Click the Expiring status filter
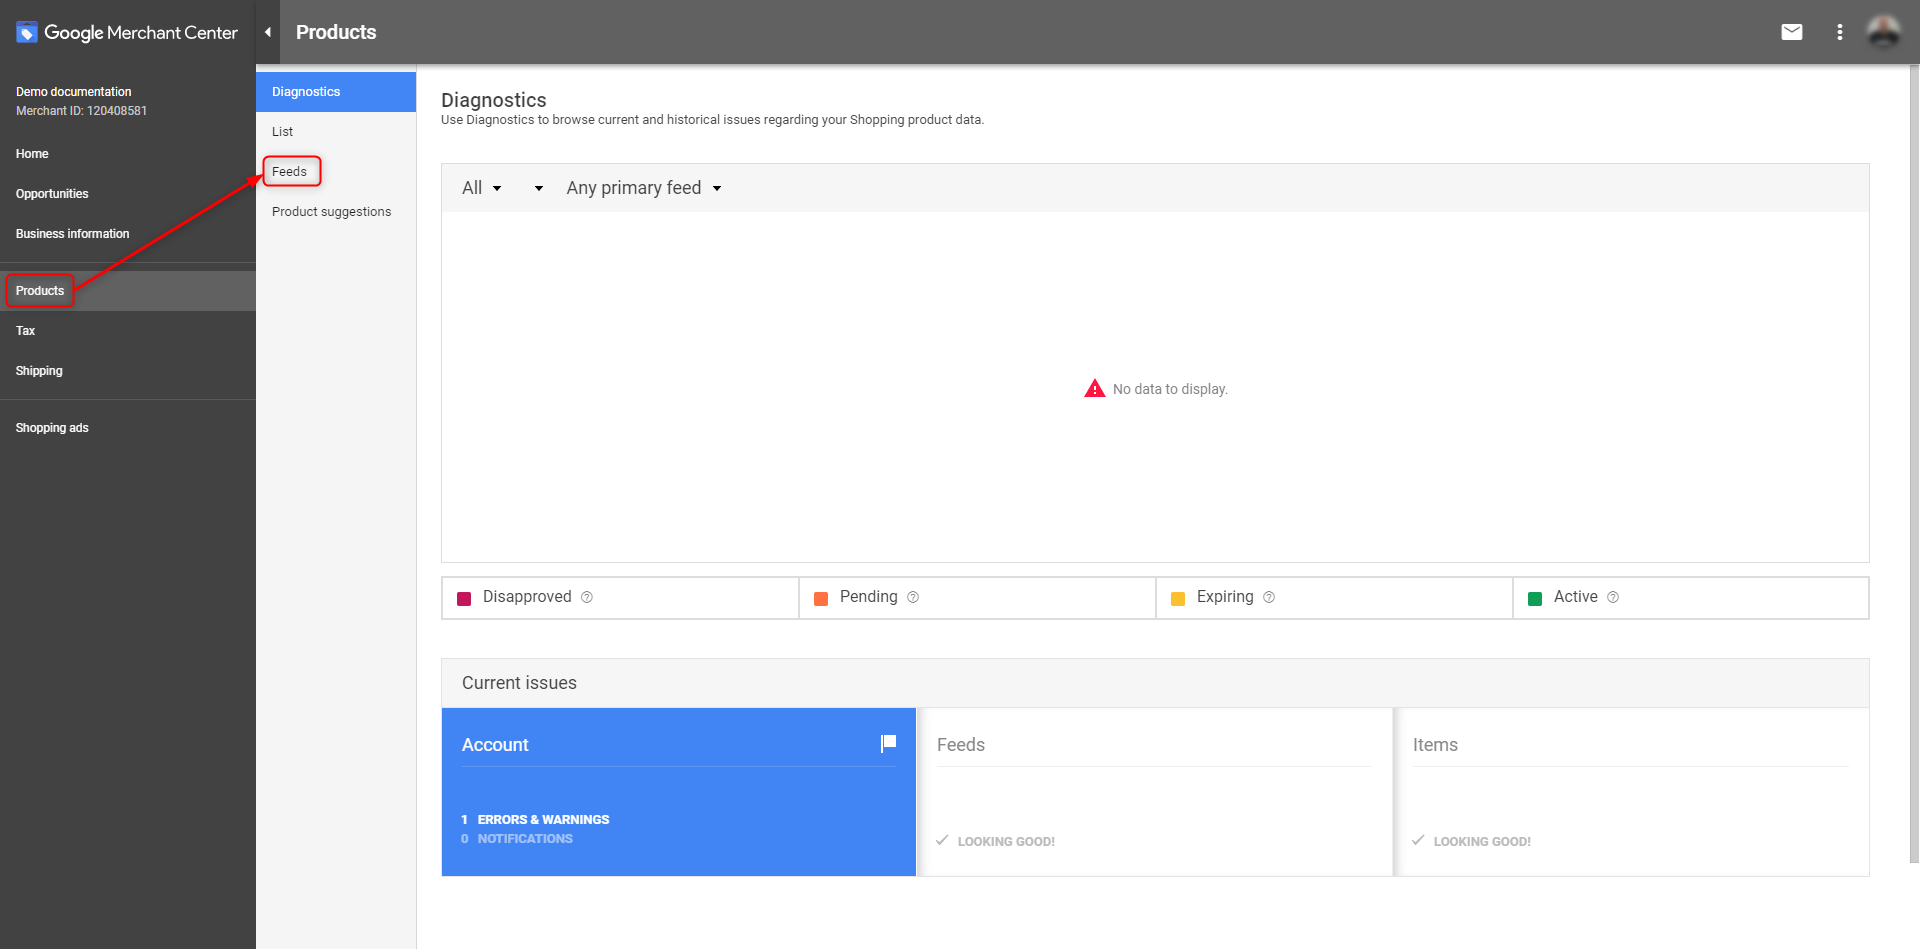Viewport: 1920px width, 949px height. pos(1334,598)
